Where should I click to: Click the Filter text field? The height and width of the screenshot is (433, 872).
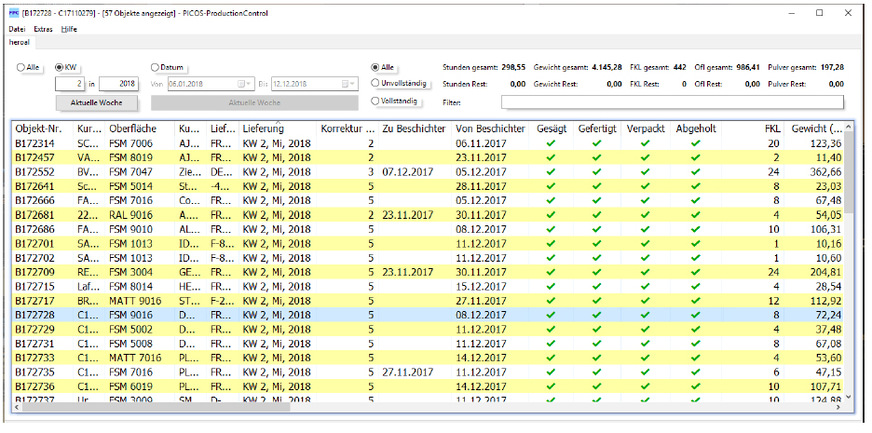(x=672, y=102)
